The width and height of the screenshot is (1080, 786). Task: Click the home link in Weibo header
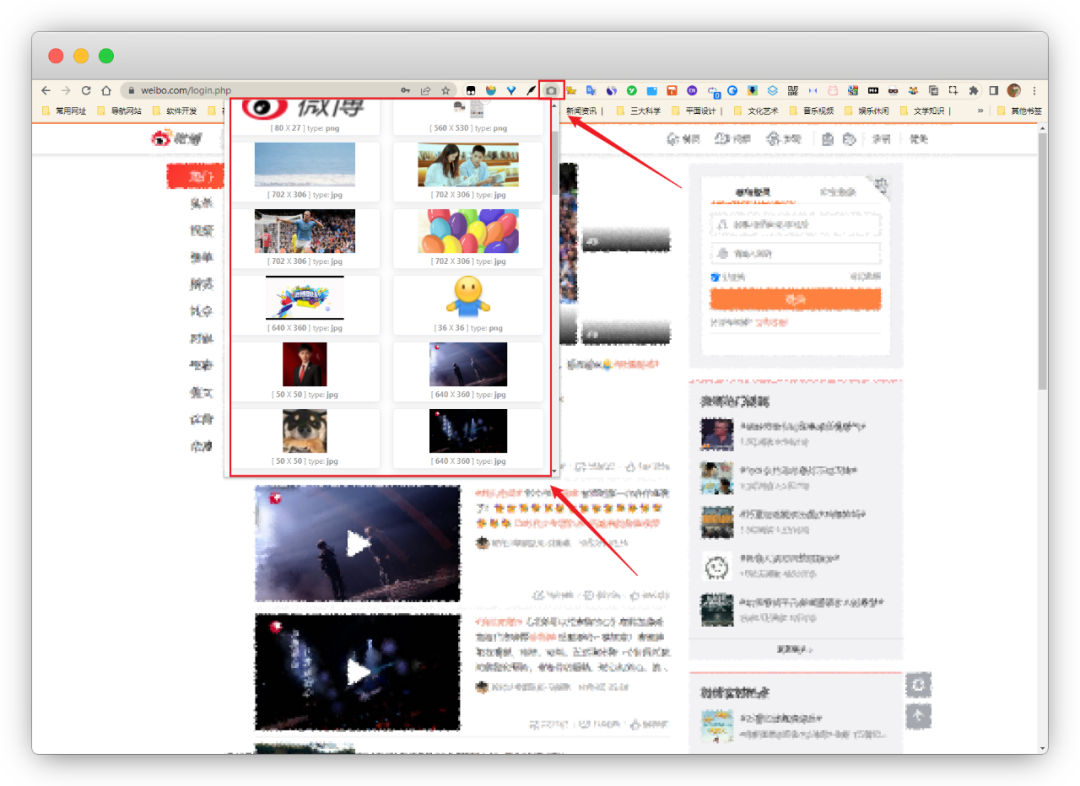click(x=684, y=139)
